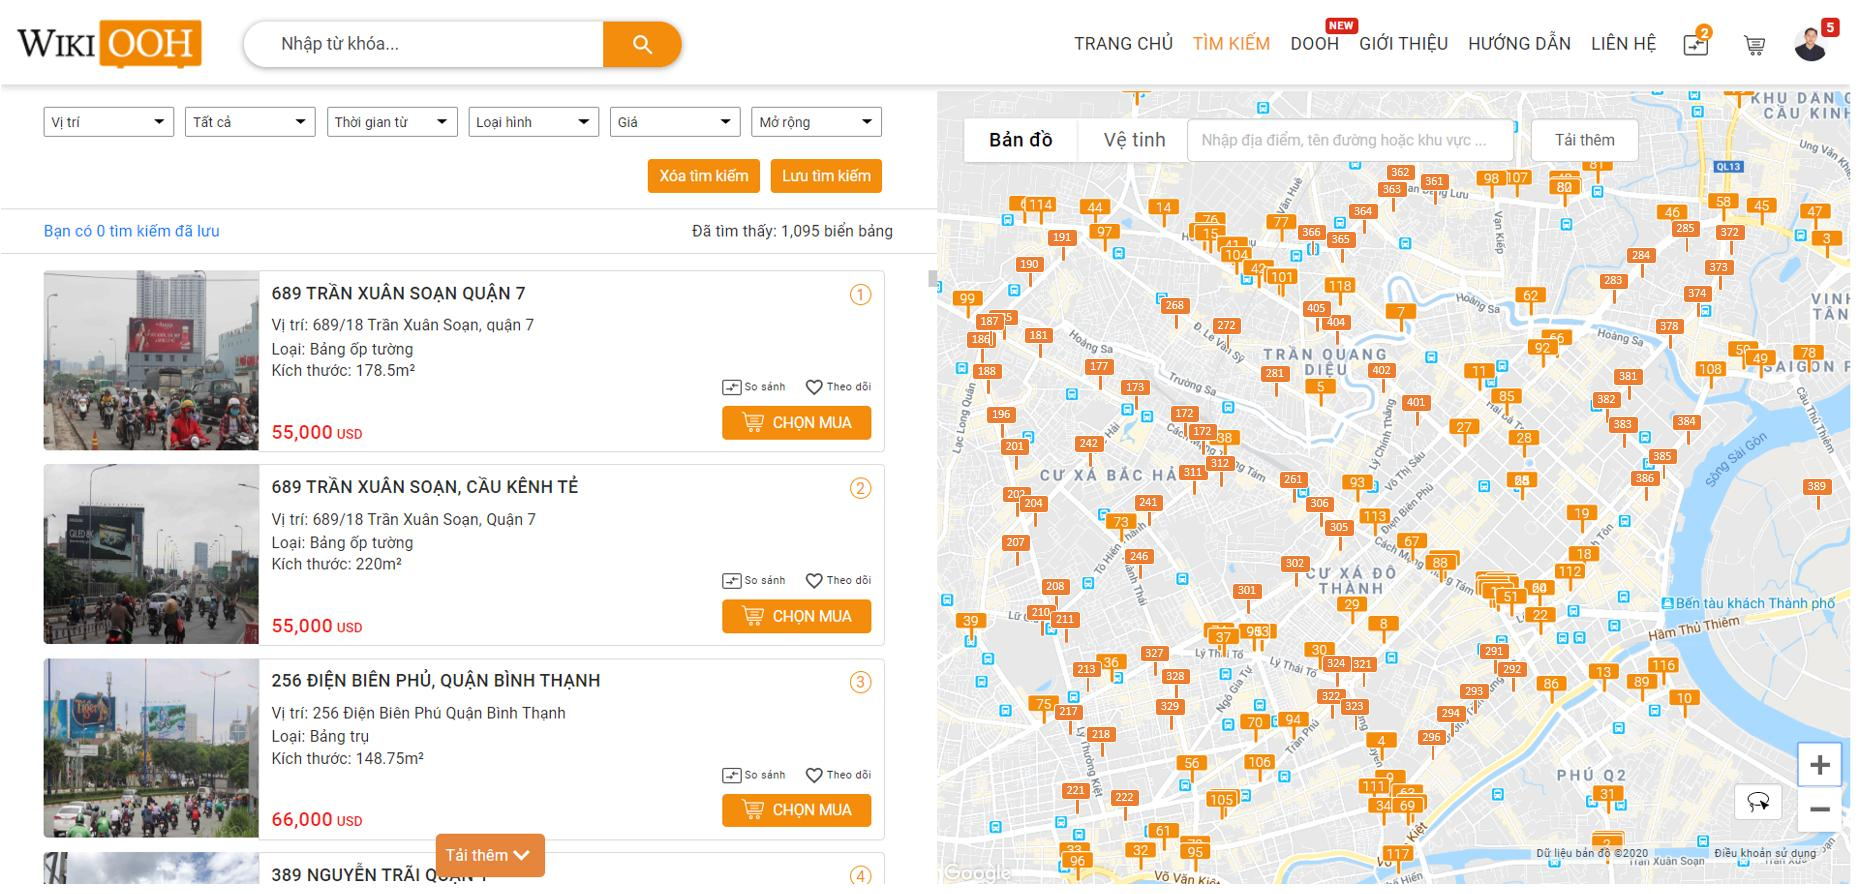Image resolution: width=1867 pixels, height=894 pixels.
Task: Open the shopping cart icon
Action: [1754, 45]
